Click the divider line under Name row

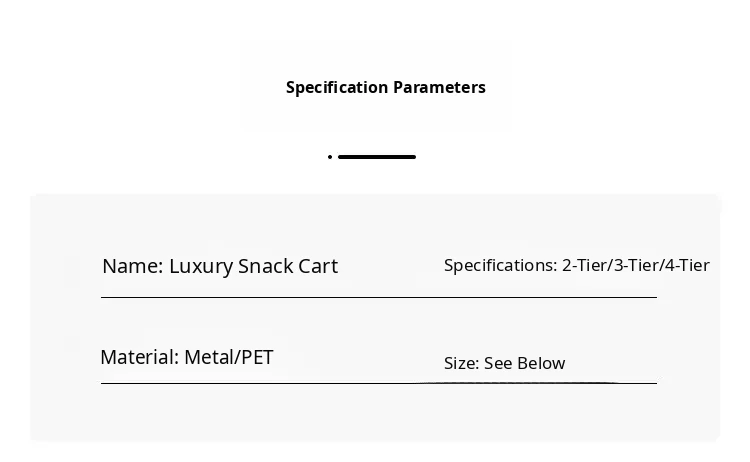coord(378,297)
